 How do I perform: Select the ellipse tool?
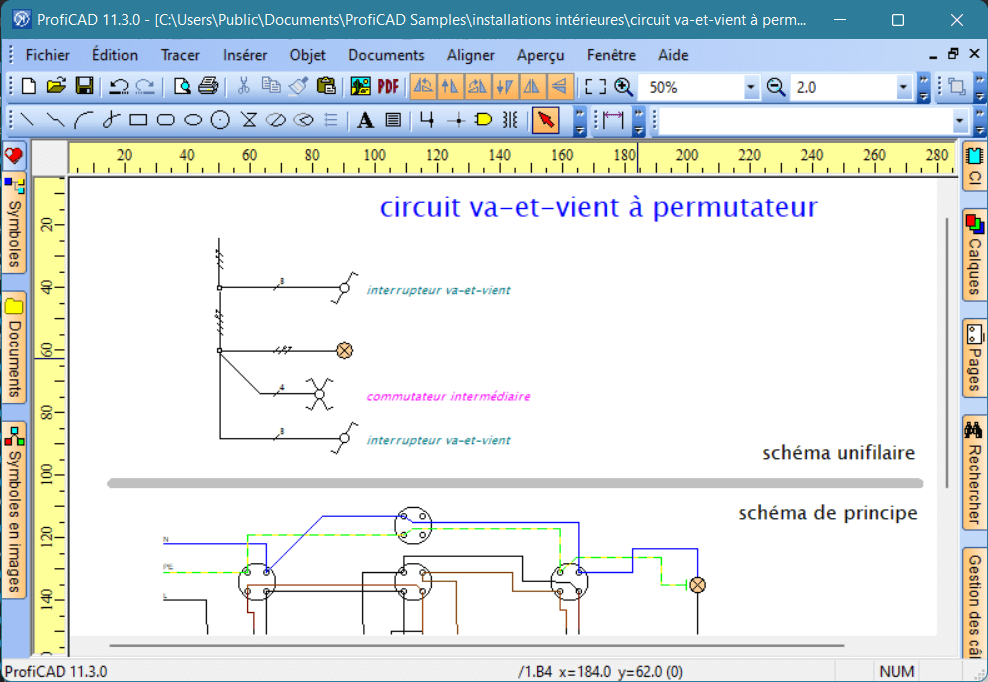coord(193,119)
